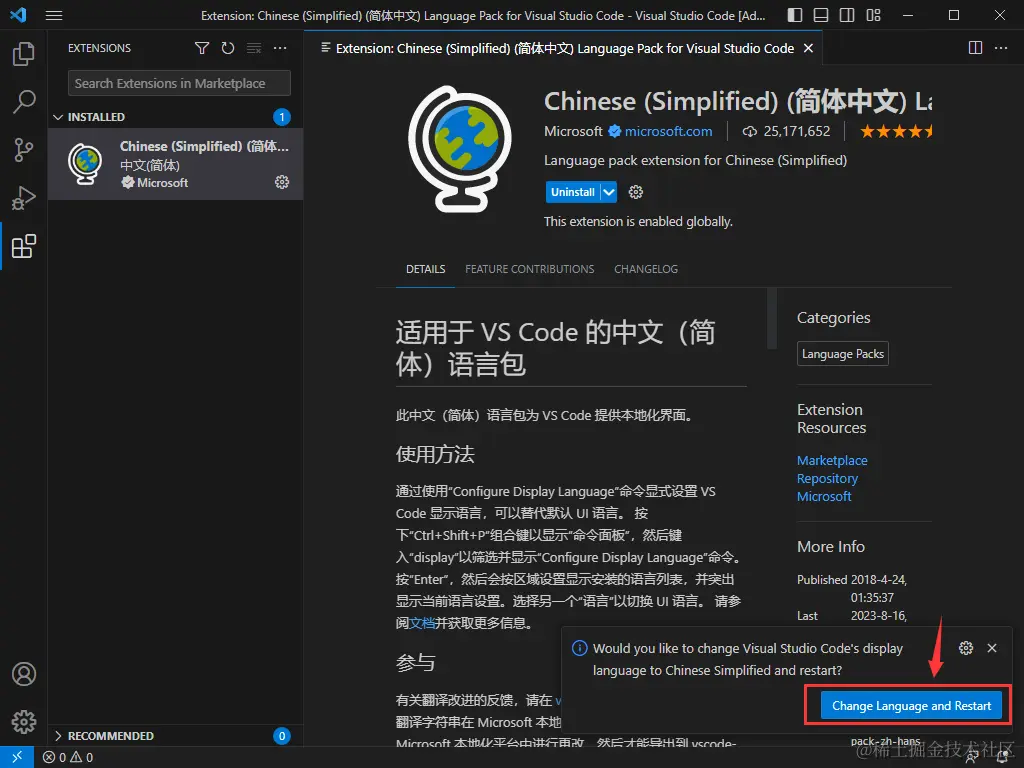
Task: Click the Language Packs category tag
Action: (x=842, y=354)
